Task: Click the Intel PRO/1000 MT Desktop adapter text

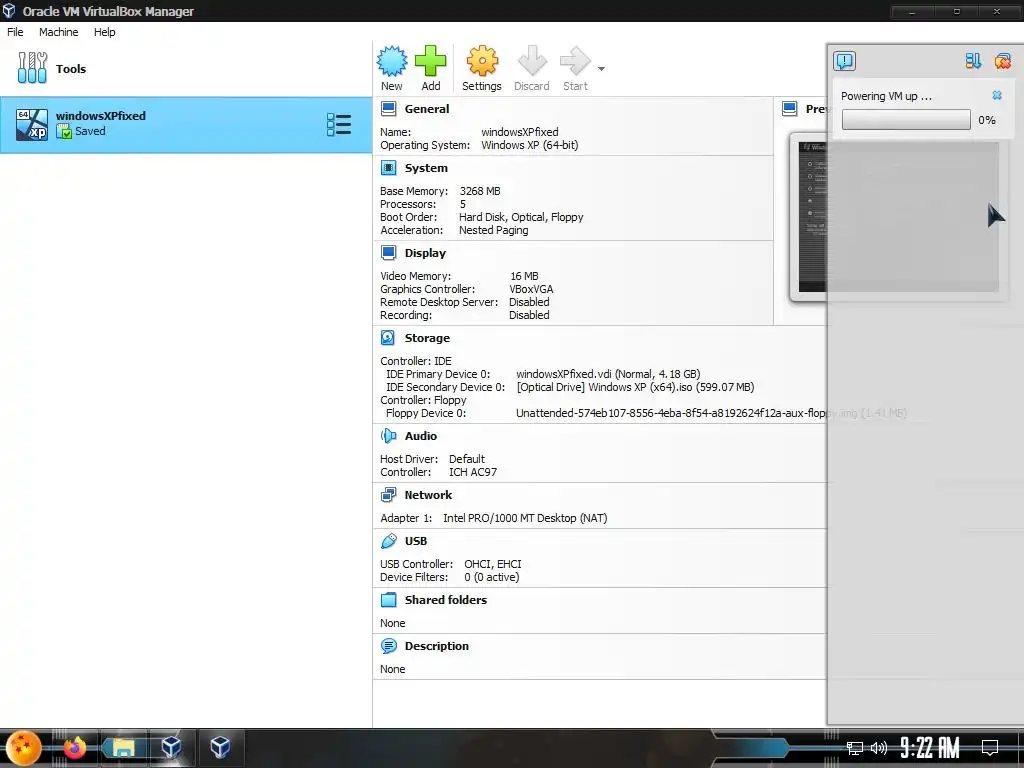Action: click(525, 518)
